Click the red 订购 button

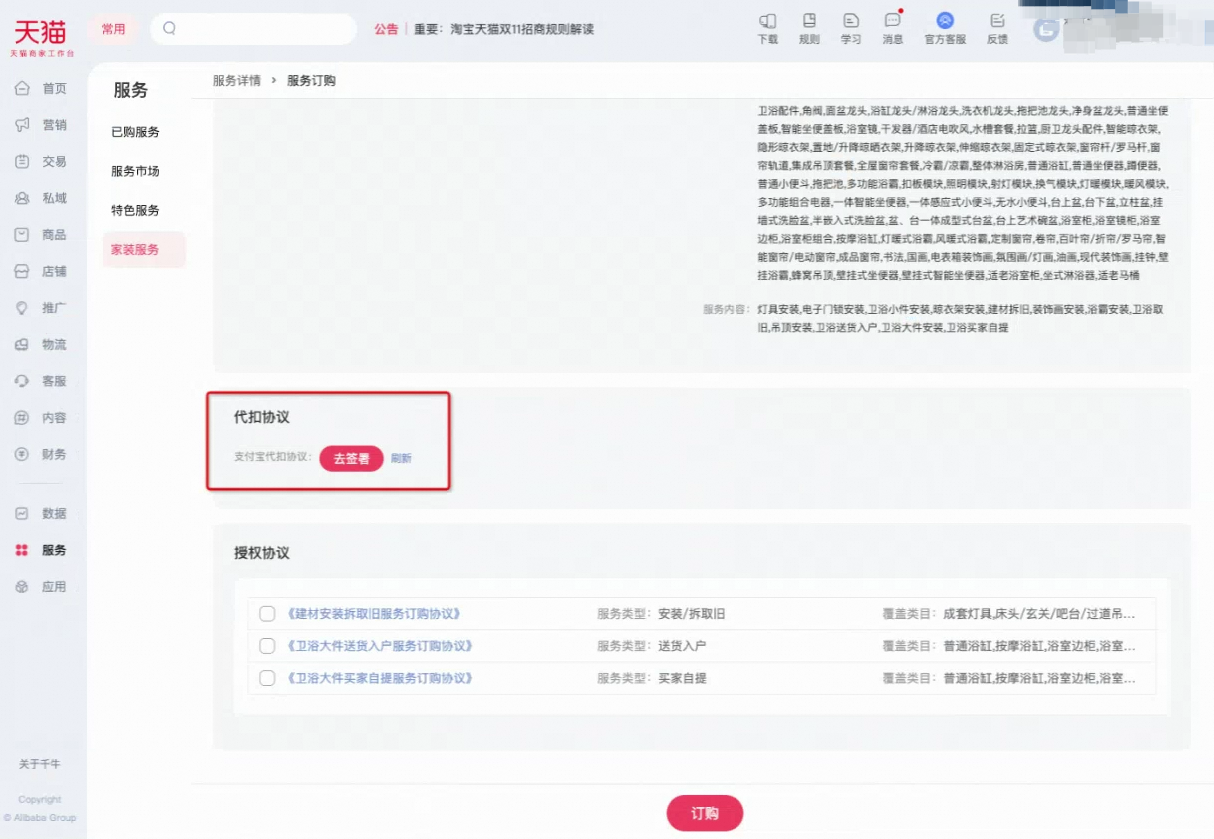pyautogui.click(x=705, y=813)
